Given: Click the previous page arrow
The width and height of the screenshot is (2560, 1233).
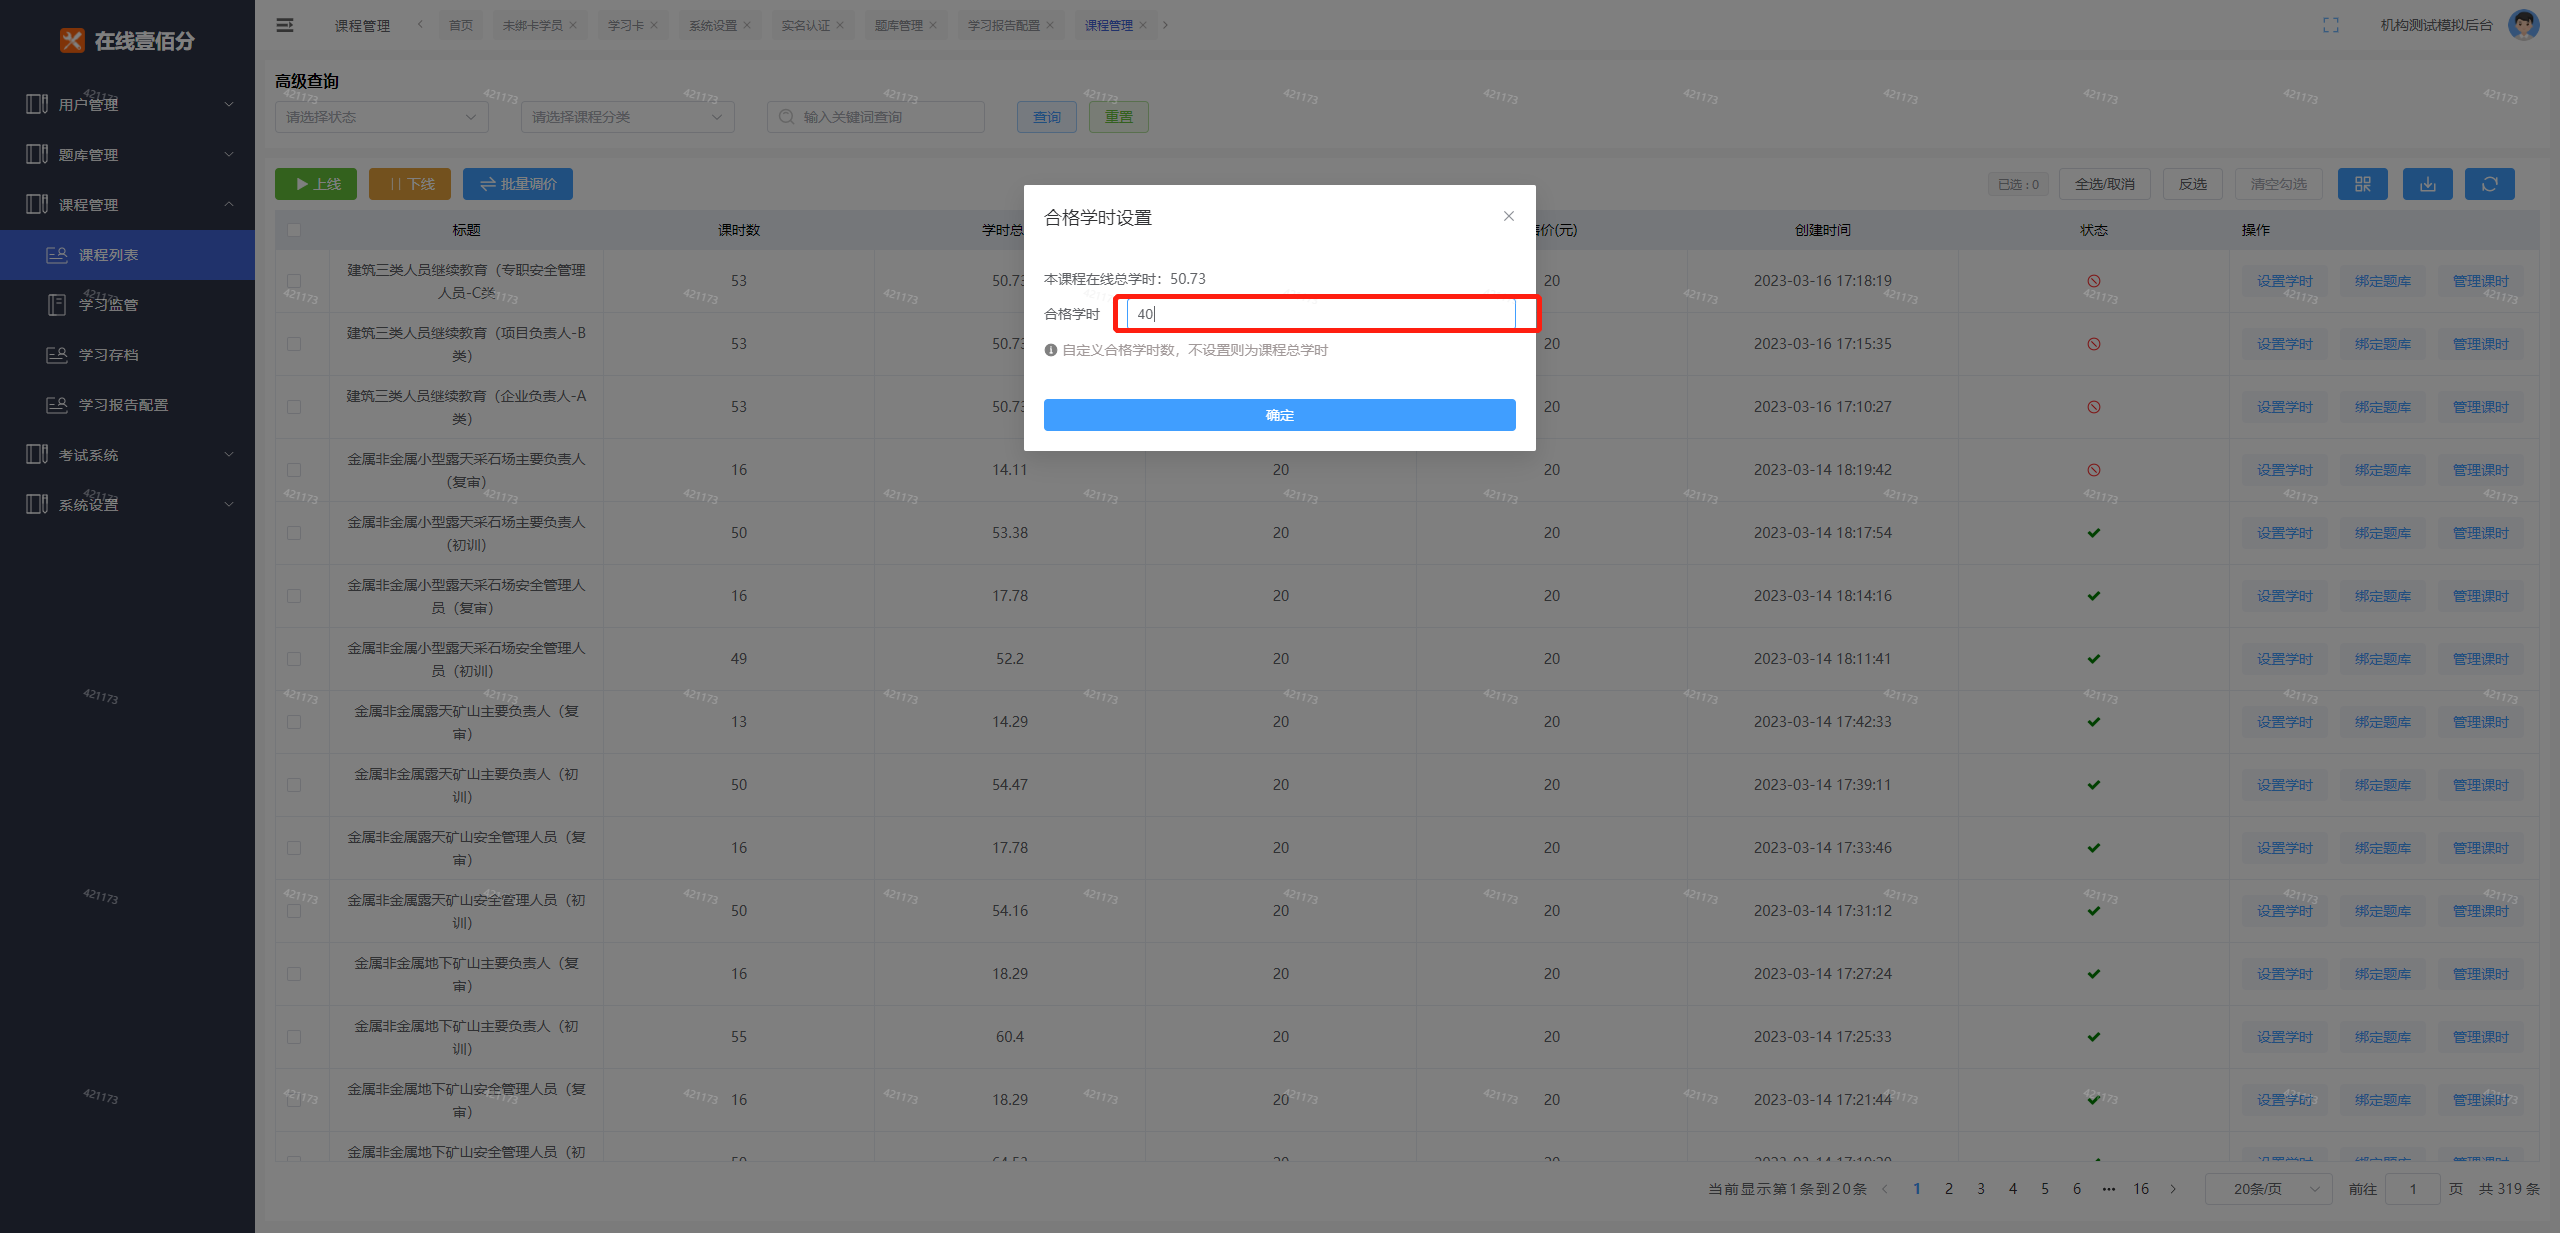Looking at the screenshot, I should click(x=1885, y=1189).
